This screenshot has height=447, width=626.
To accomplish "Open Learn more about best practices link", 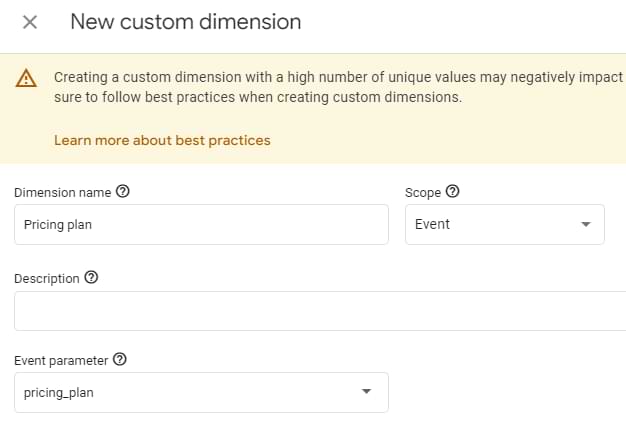I will [x=162, y=140].
